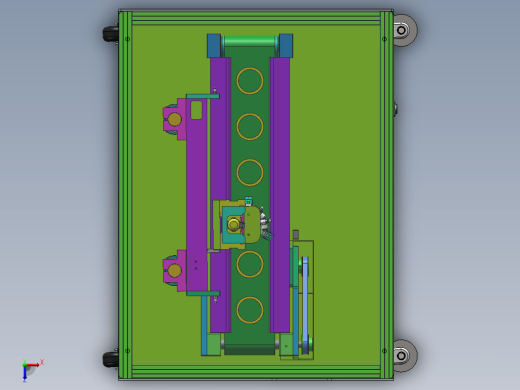520x390 pixels.
Task: Select the upper teal bracket on the plate
Action: tap(203, 96)
